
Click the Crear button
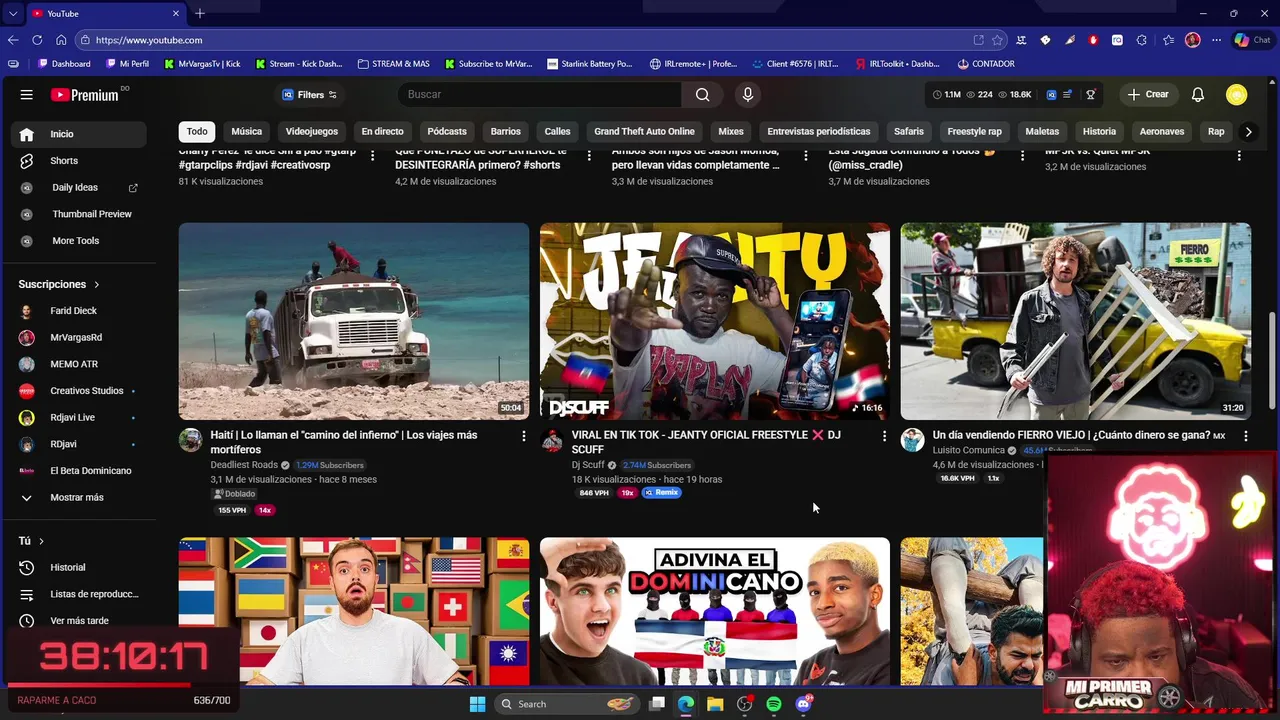click(1148, 94)
